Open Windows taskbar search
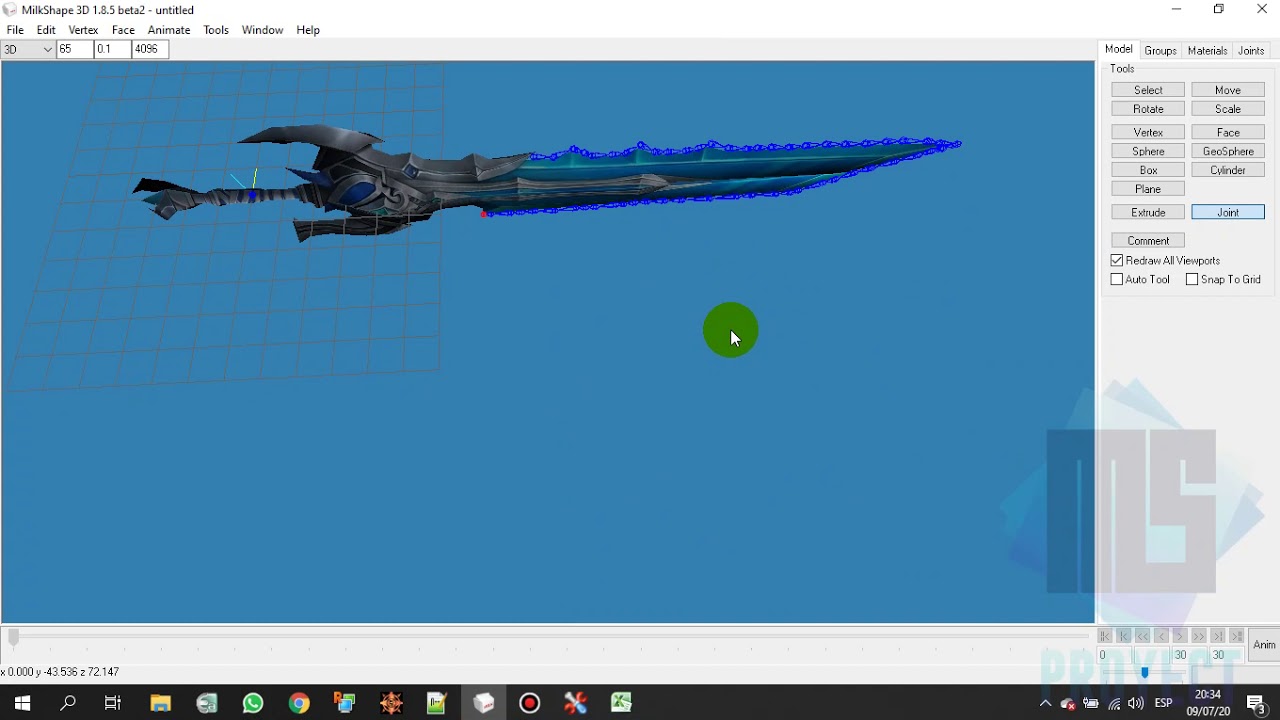The height and width of the screenshot is (720, 1280). click(68, 703)
